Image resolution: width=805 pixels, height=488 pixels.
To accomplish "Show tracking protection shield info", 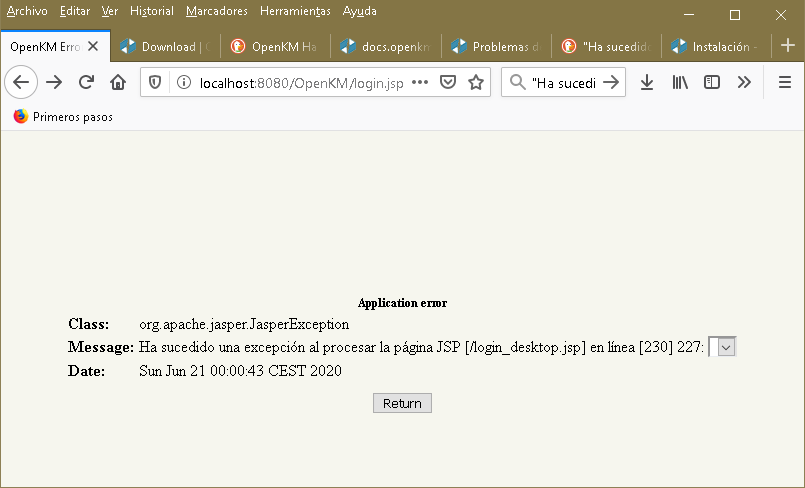I will tap(155, 82).
